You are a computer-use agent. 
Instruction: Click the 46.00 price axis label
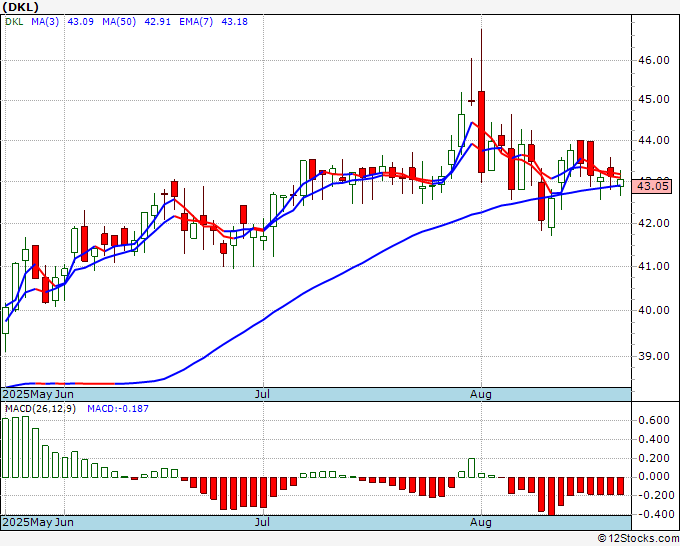(x=654, y=60)
